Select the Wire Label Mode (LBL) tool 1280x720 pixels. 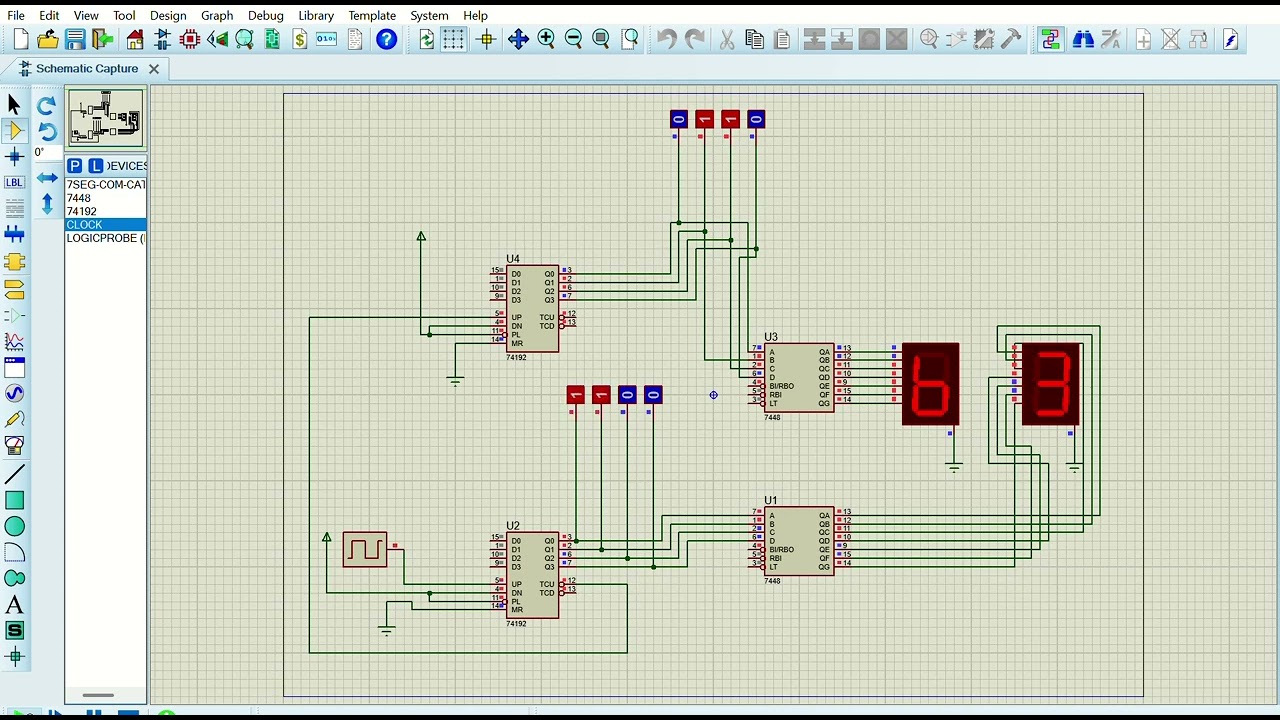14,182
